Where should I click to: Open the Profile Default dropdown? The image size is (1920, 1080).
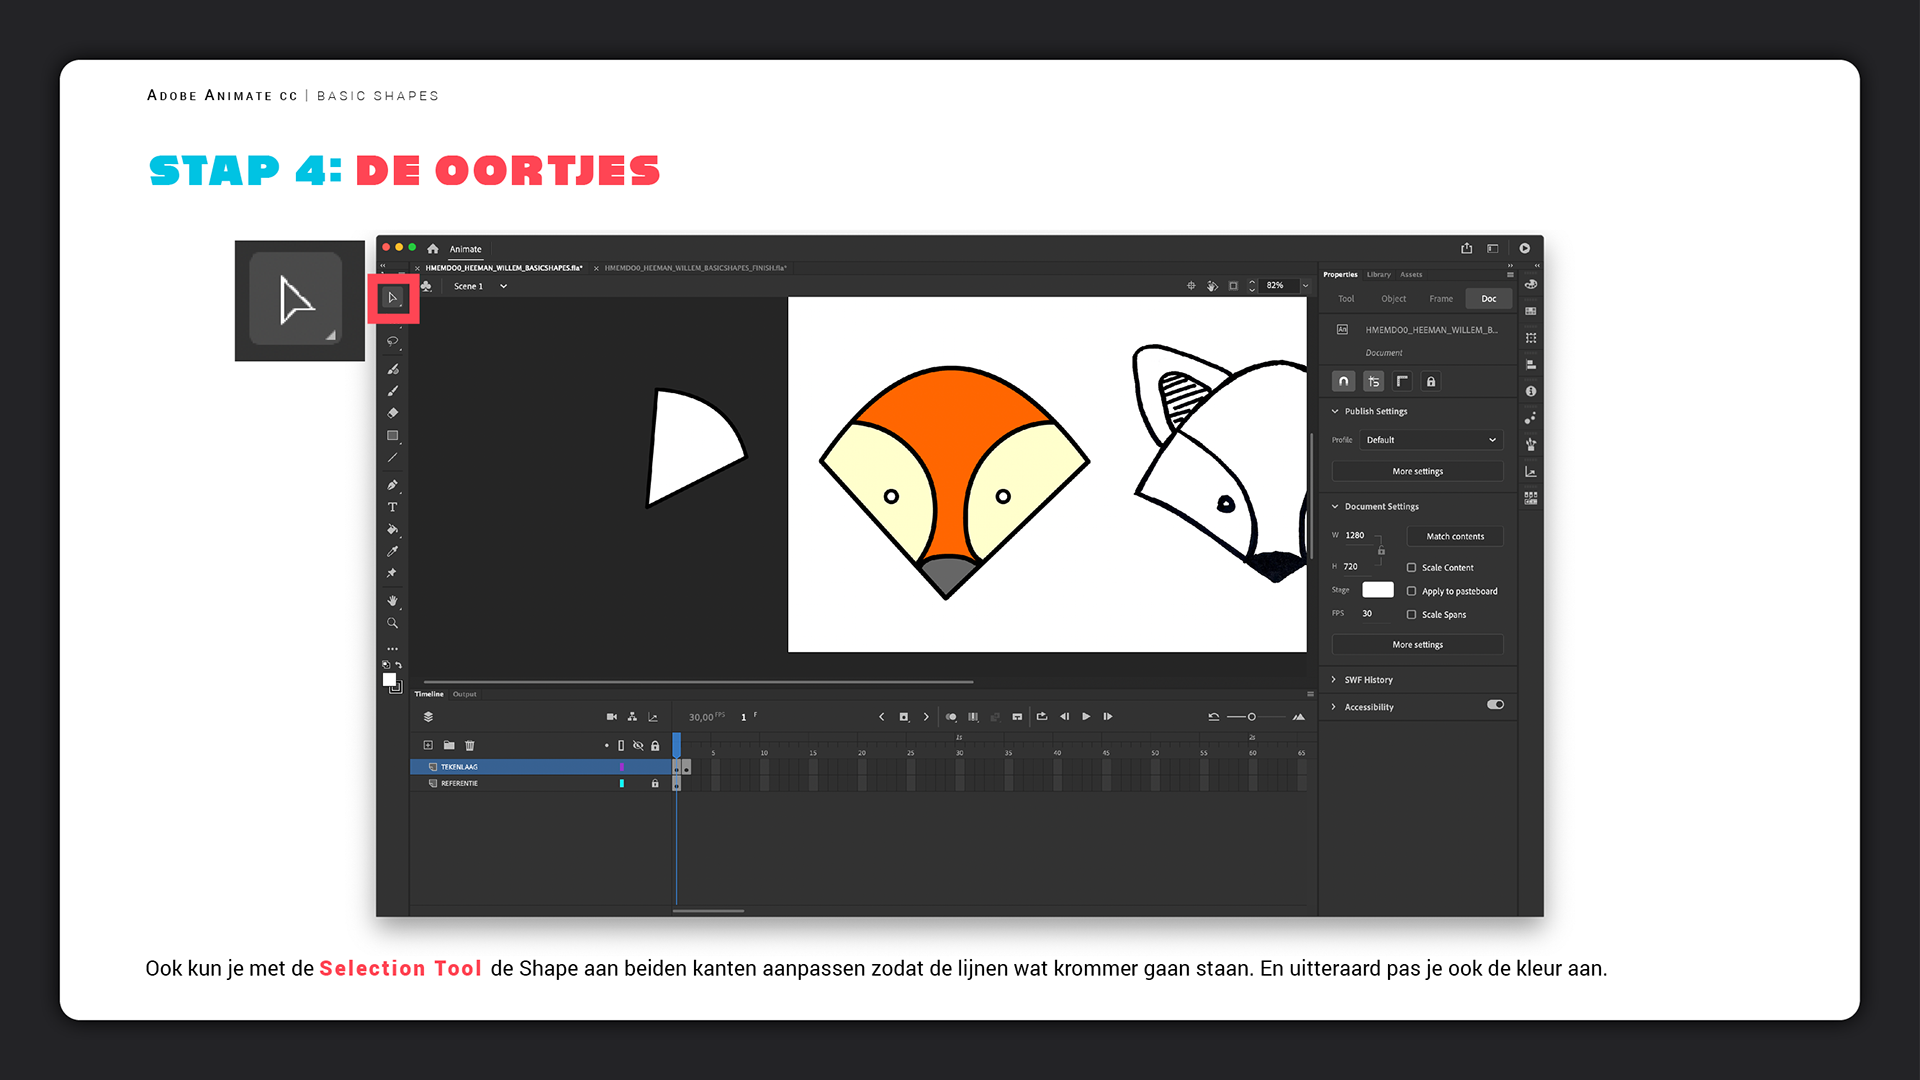point(1431,440)
